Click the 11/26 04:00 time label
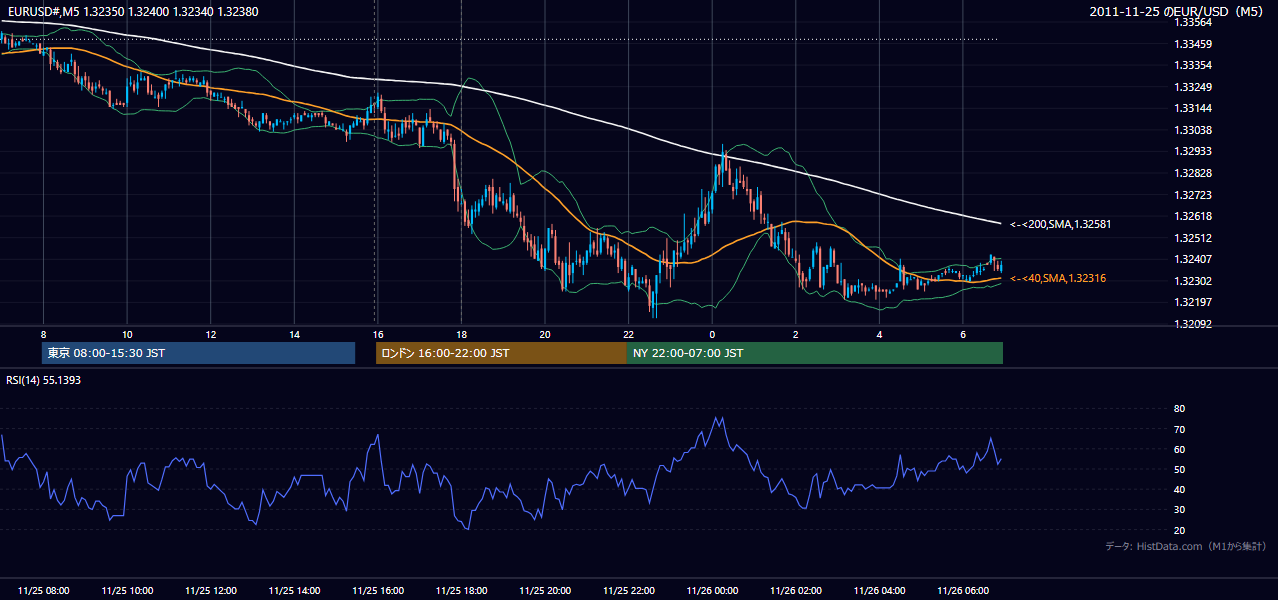Viewport: 1278px width, 600px height. (879, 591)
